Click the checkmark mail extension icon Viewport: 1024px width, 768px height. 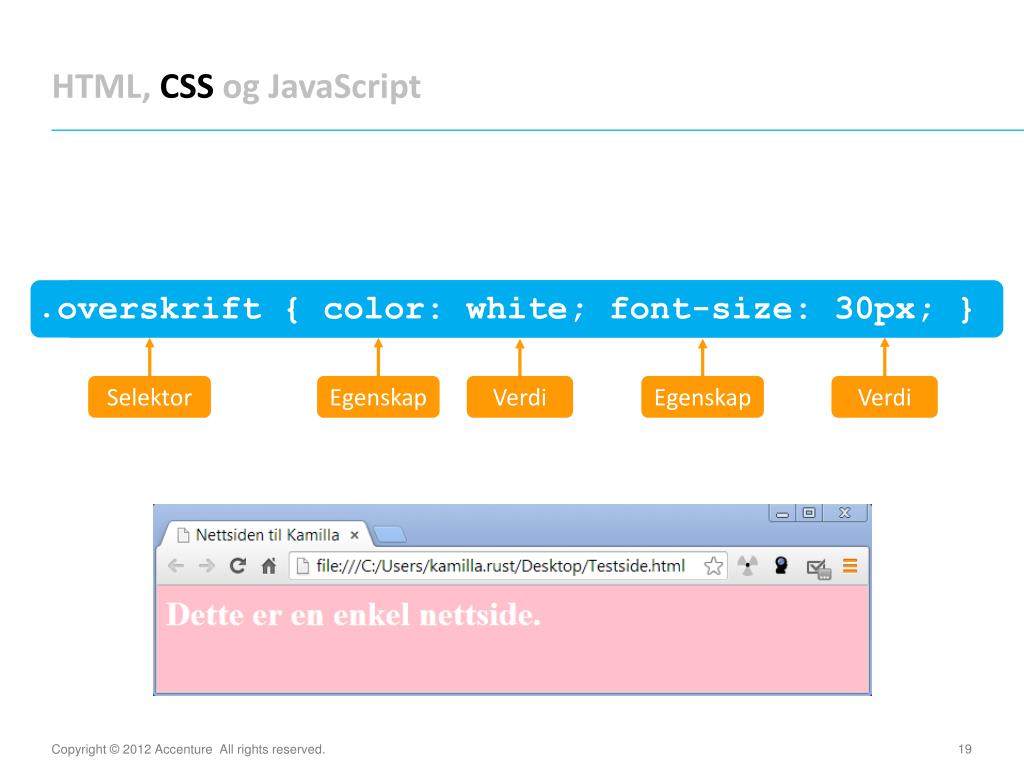pos(818,569)
